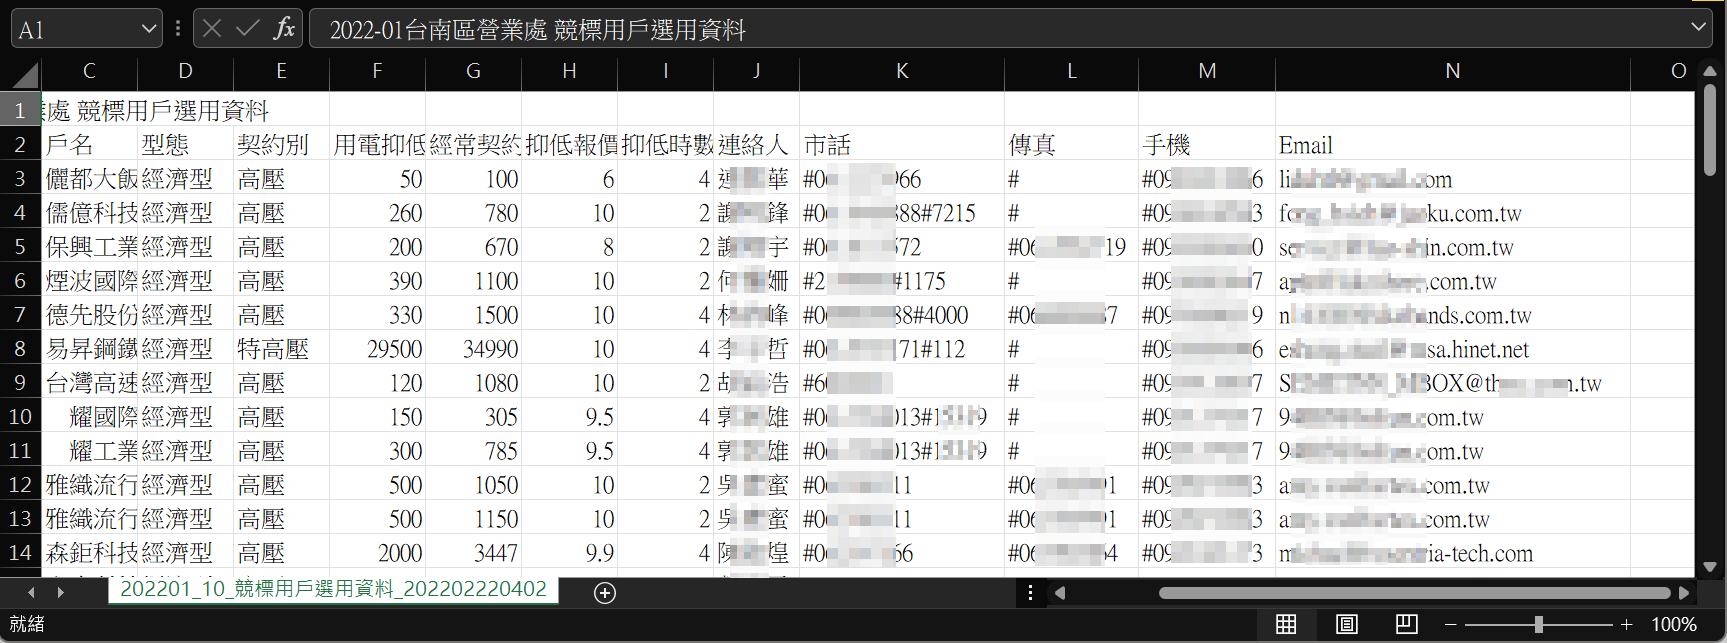Click the 森鉅科技 cell in row 14
This screenshot has height=643, width=1727.
pos(89,552)
